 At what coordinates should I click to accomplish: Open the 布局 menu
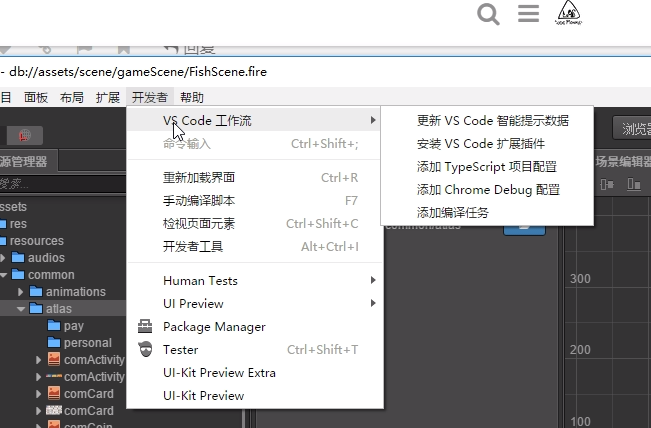[x=71, y=98]
